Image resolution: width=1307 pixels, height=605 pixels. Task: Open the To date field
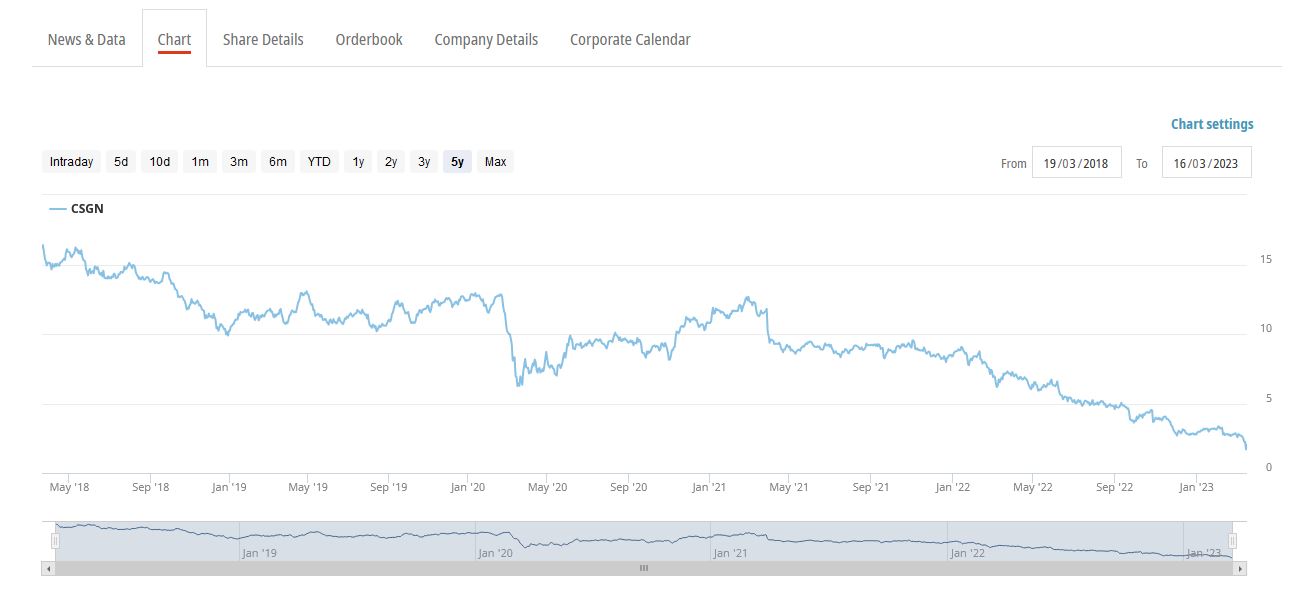coord(1206,163)
